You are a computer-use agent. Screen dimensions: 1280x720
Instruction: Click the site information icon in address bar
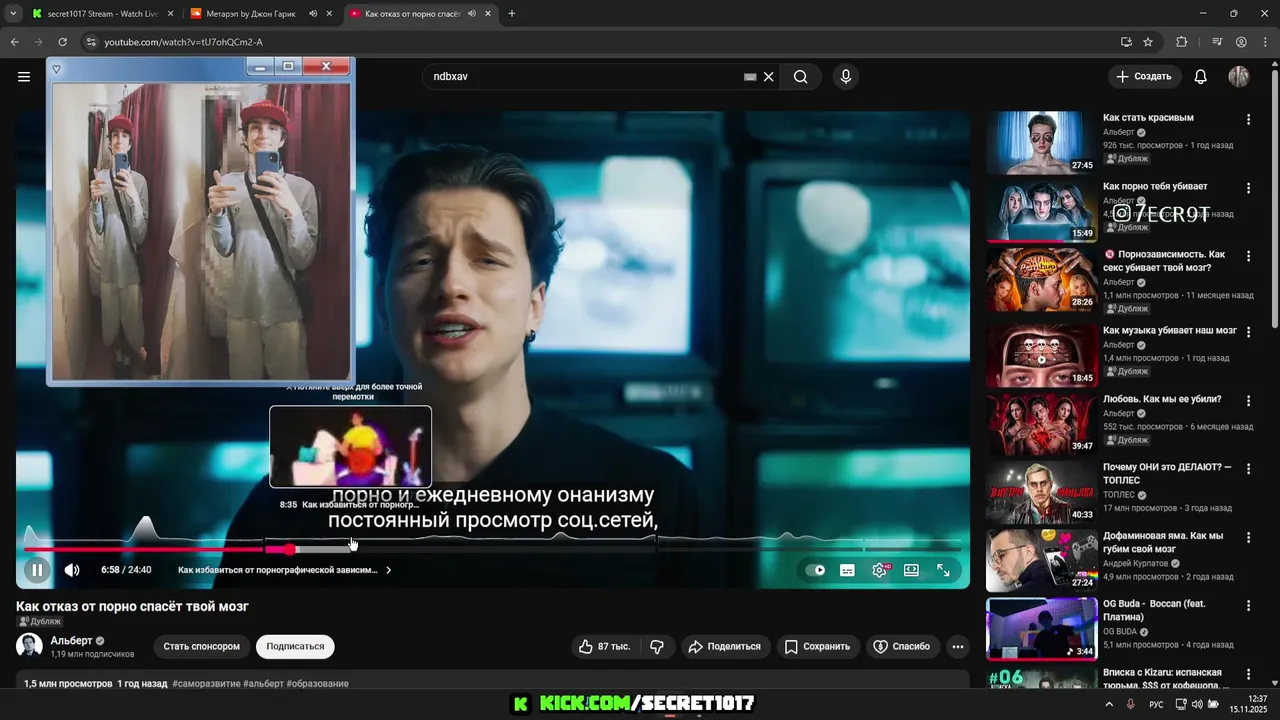pyautogui.click(x=91, y=42)
